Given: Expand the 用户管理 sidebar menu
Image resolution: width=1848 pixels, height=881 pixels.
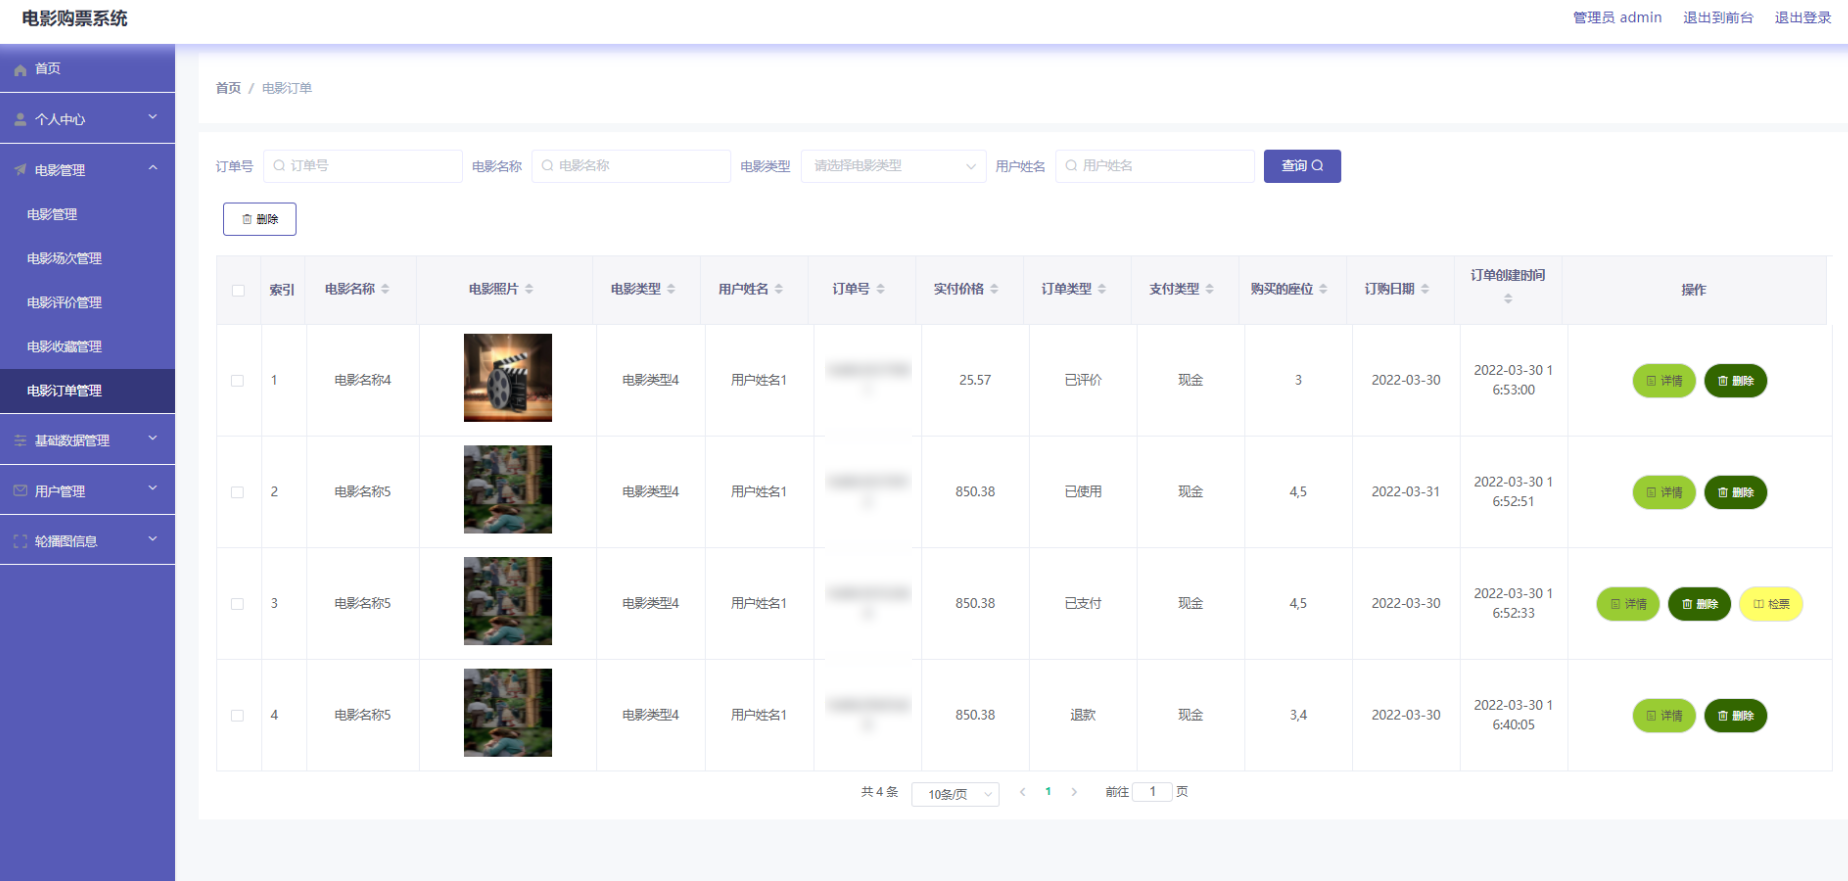Looking at the screenshot, I should click(x=87, y=491).
